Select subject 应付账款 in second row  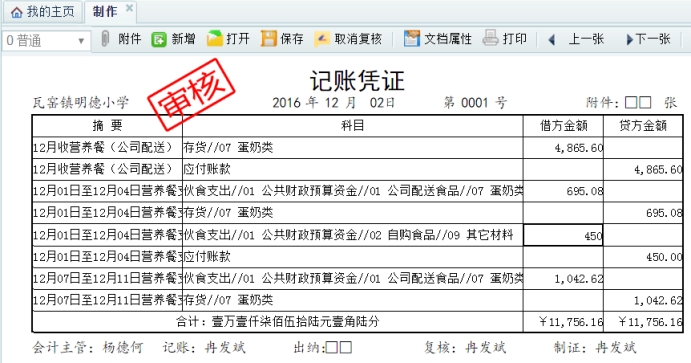[x=353, y=169]
